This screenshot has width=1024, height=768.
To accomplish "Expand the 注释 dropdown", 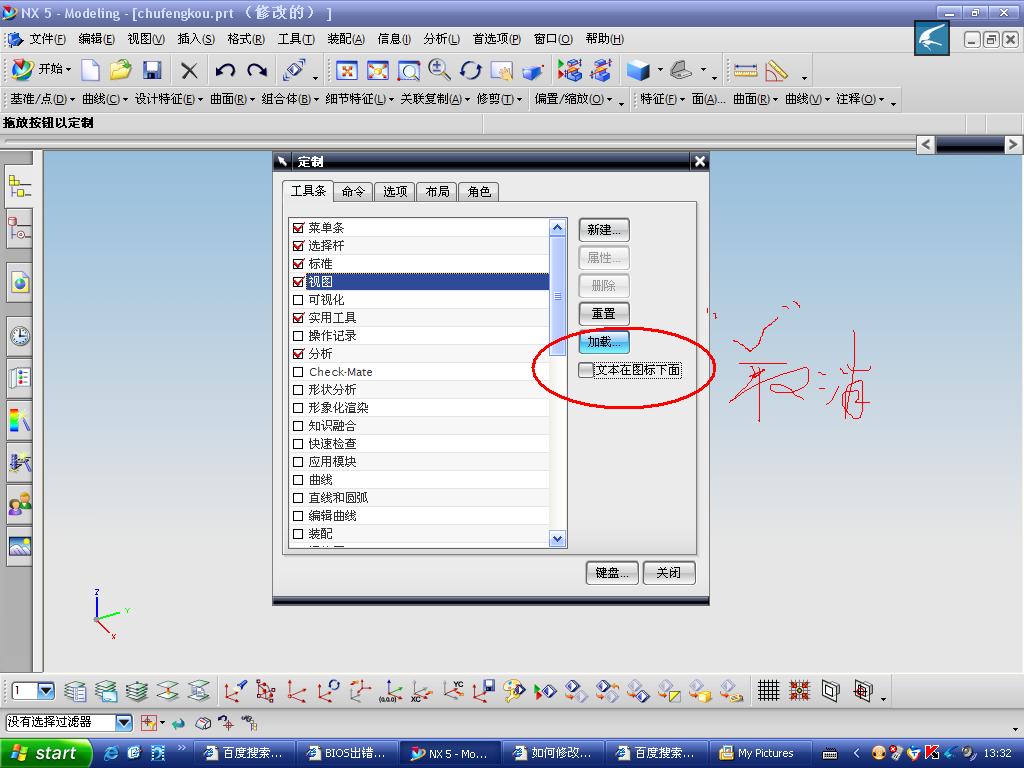I will (x=860, y=99).
